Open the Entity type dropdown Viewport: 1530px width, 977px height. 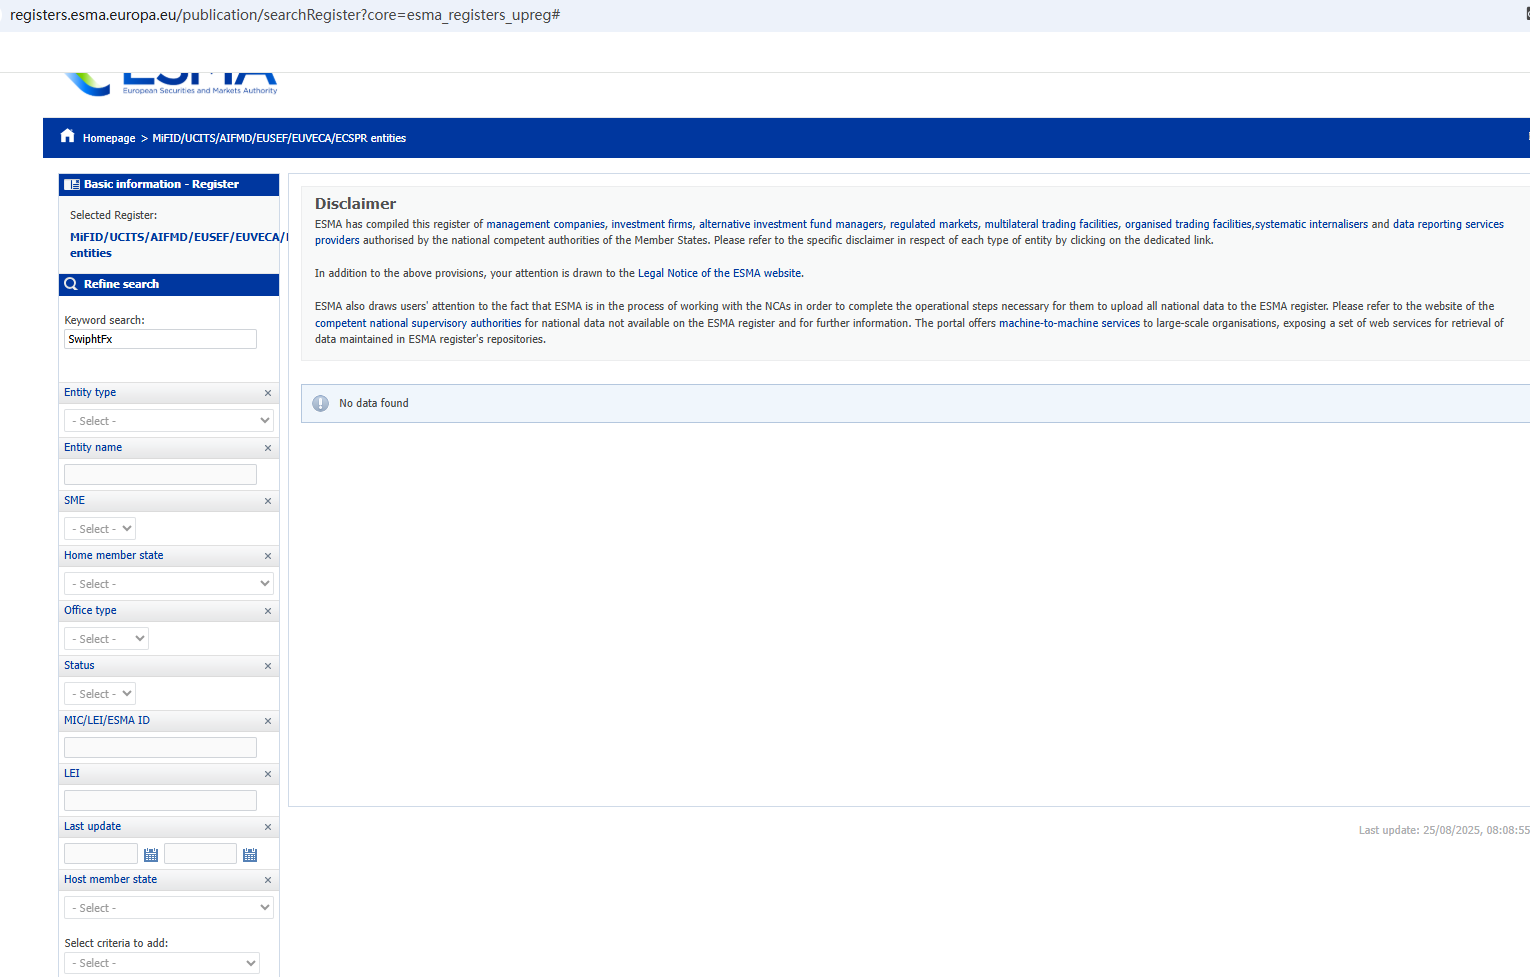click(x=169, y=421)
